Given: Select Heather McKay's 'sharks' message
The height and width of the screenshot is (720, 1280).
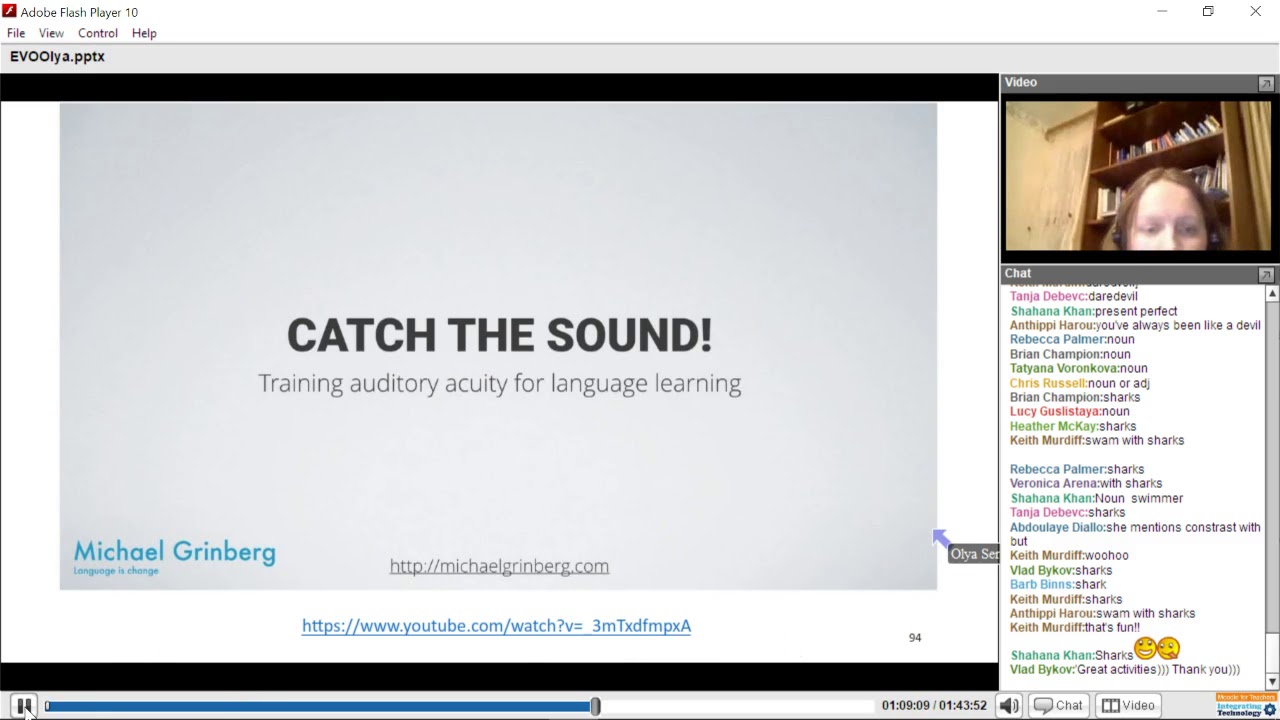Looking at the screenshot, I should [x=1073, y=426].
